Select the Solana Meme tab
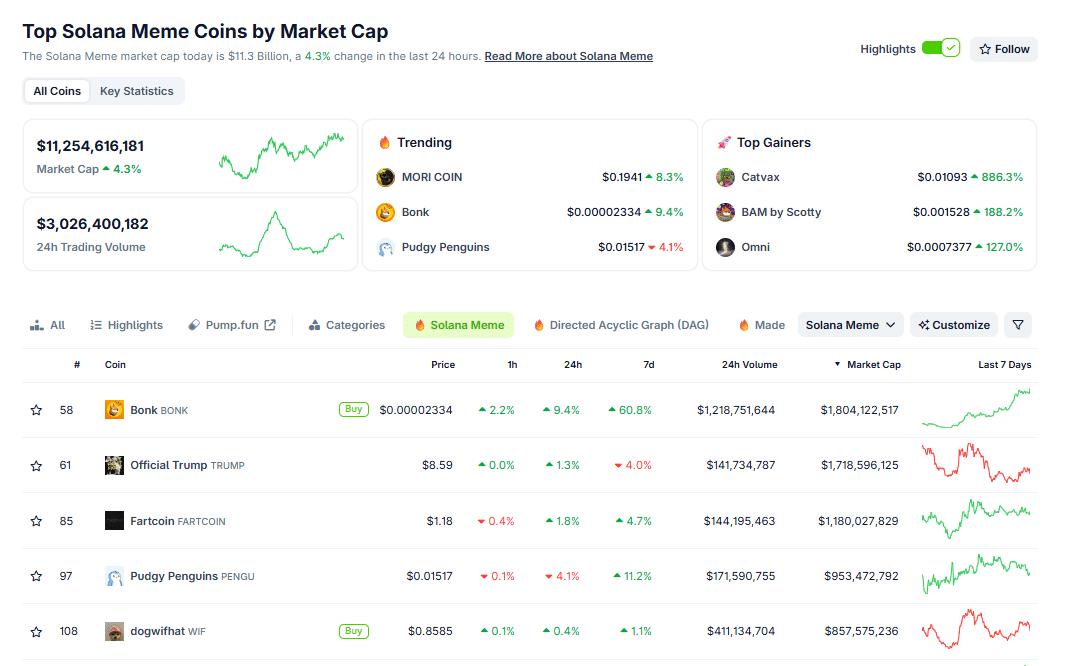The height and width of the screenshot is (666, 1066). pos(459,326)
